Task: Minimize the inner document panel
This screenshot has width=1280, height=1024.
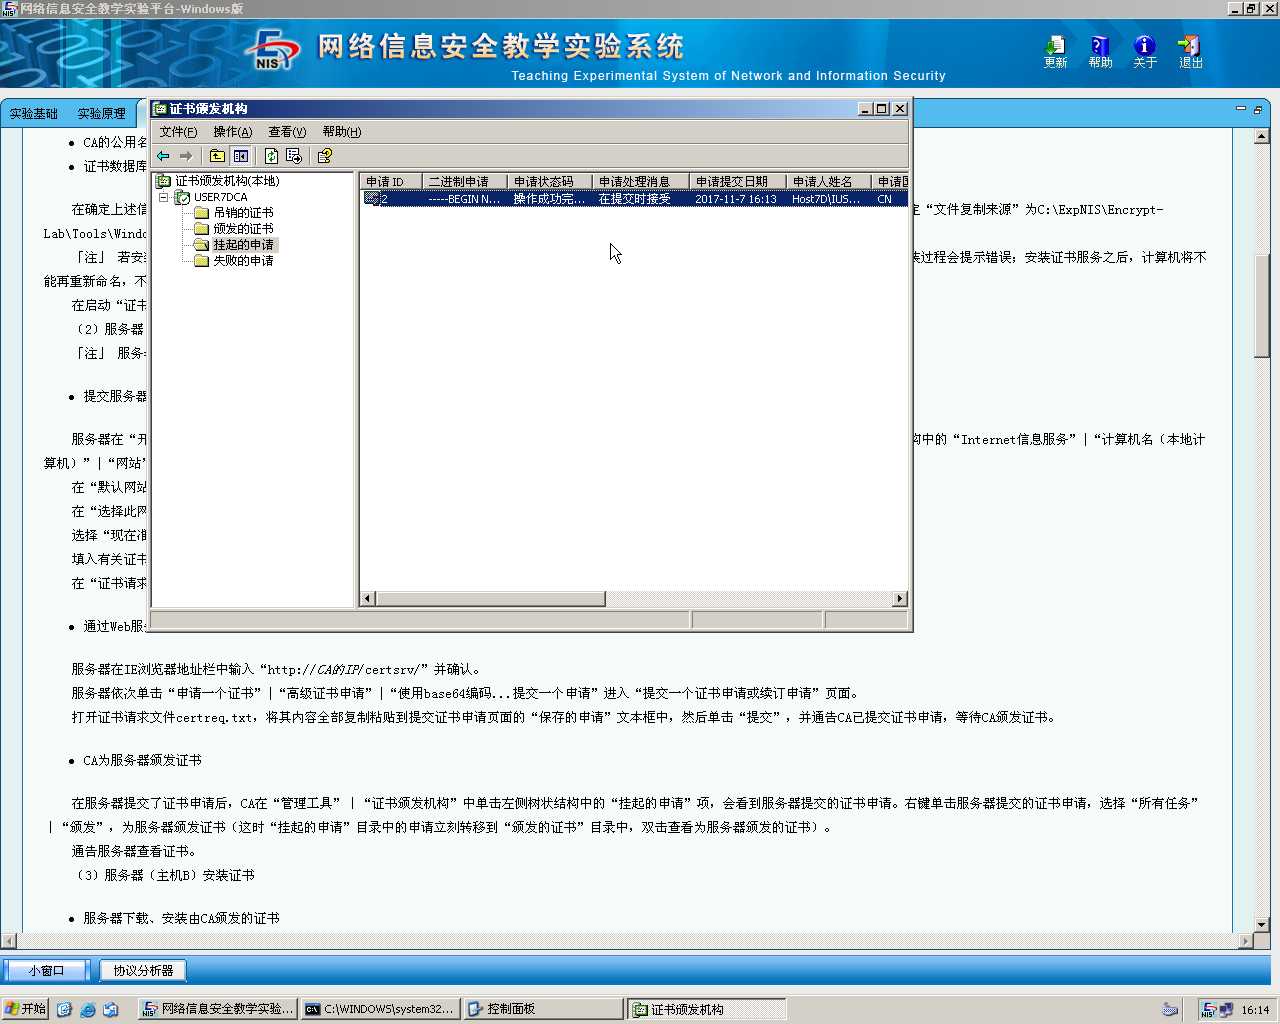Action: coord(1241,109)
